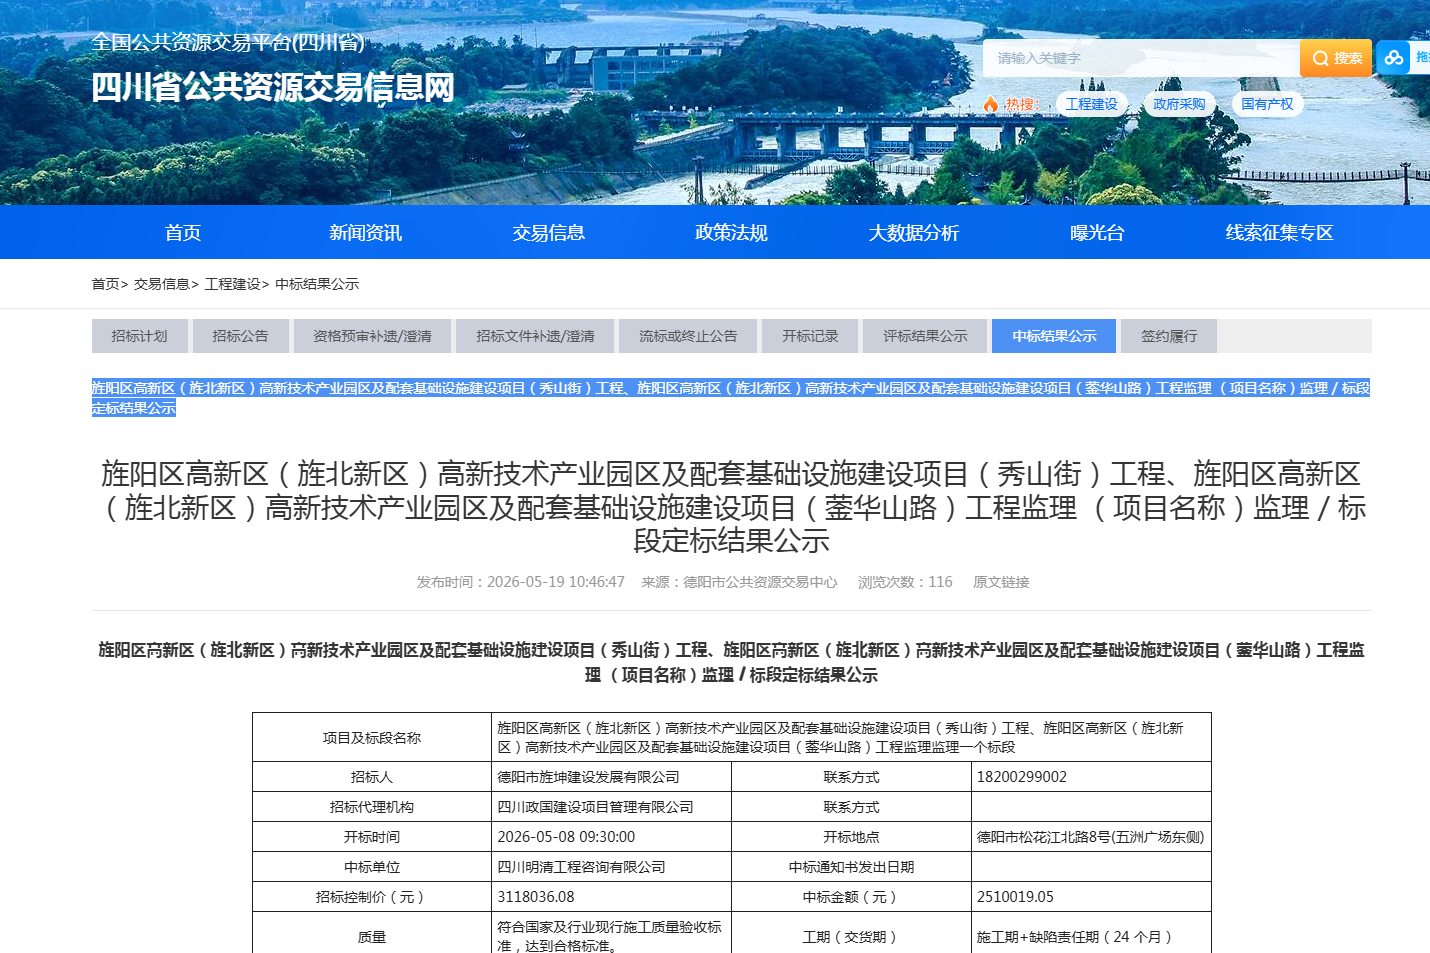Switch to the 招标文件补遗/澄清 tab
Image resolution: width=1430 pixels, height=953 pixels.
(x=536, y=336)
